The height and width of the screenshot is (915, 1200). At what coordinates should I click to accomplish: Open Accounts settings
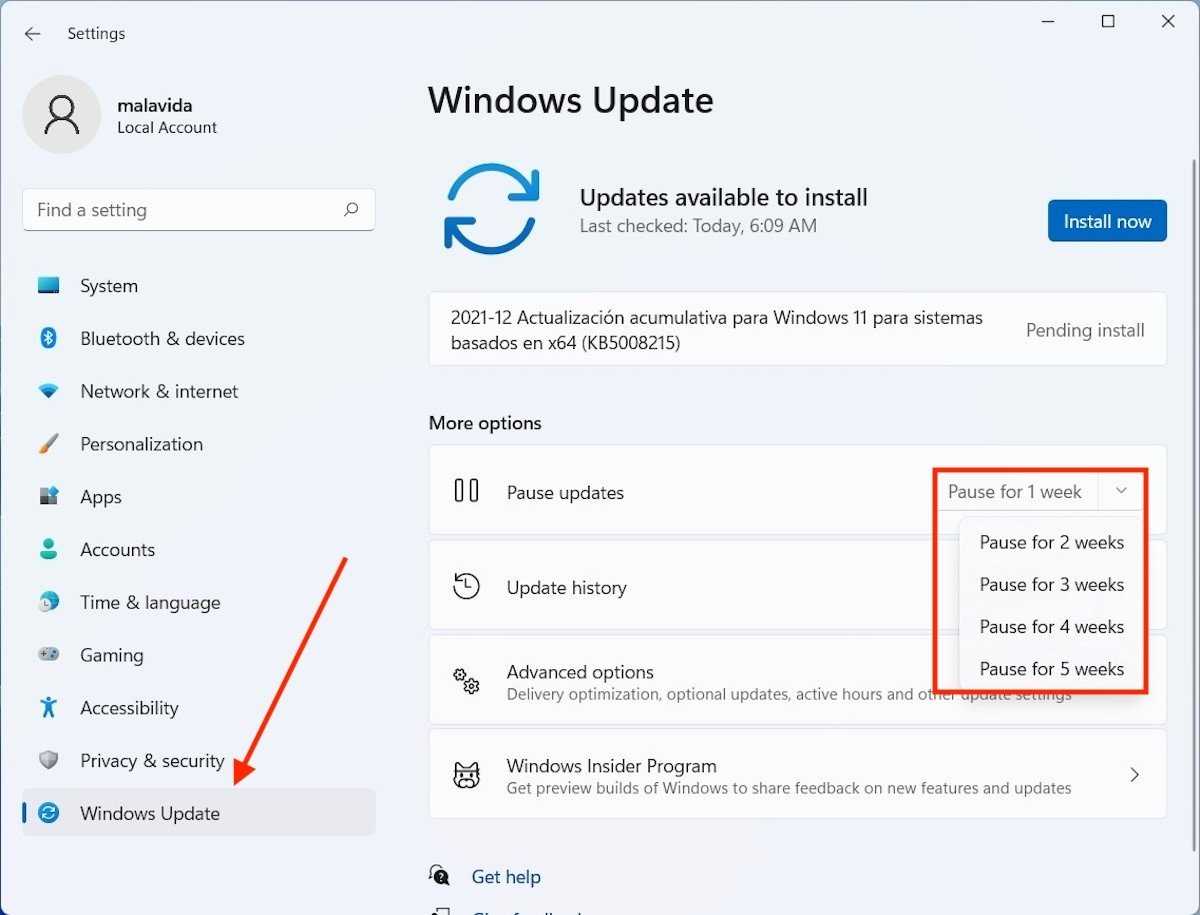pyautogui.click(x=199, y=549)
